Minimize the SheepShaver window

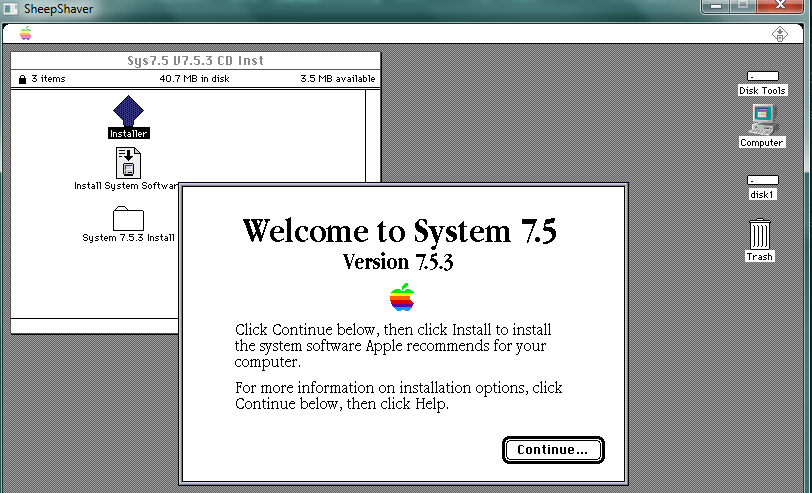pyautogui.click(x=715, y=6)
